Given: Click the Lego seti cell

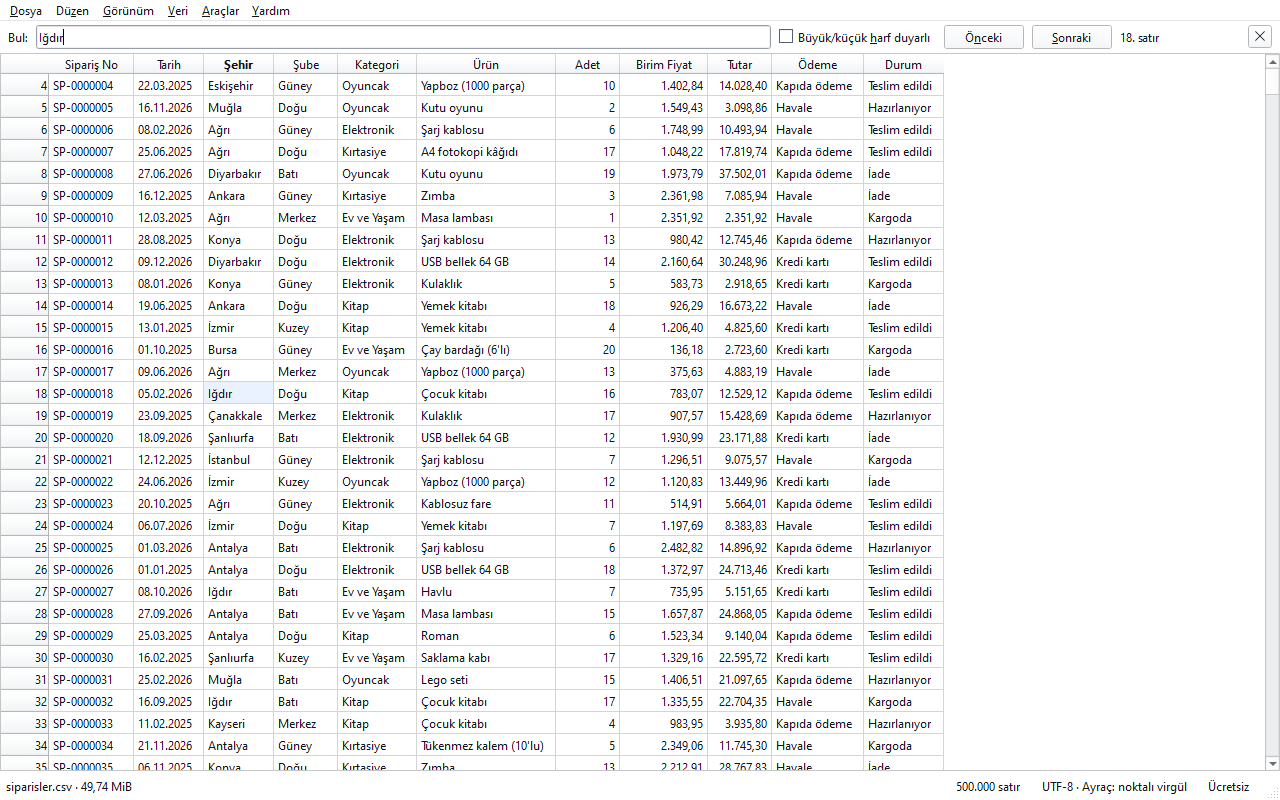Looking at the screenshot, I should click(x=486, y=680).
